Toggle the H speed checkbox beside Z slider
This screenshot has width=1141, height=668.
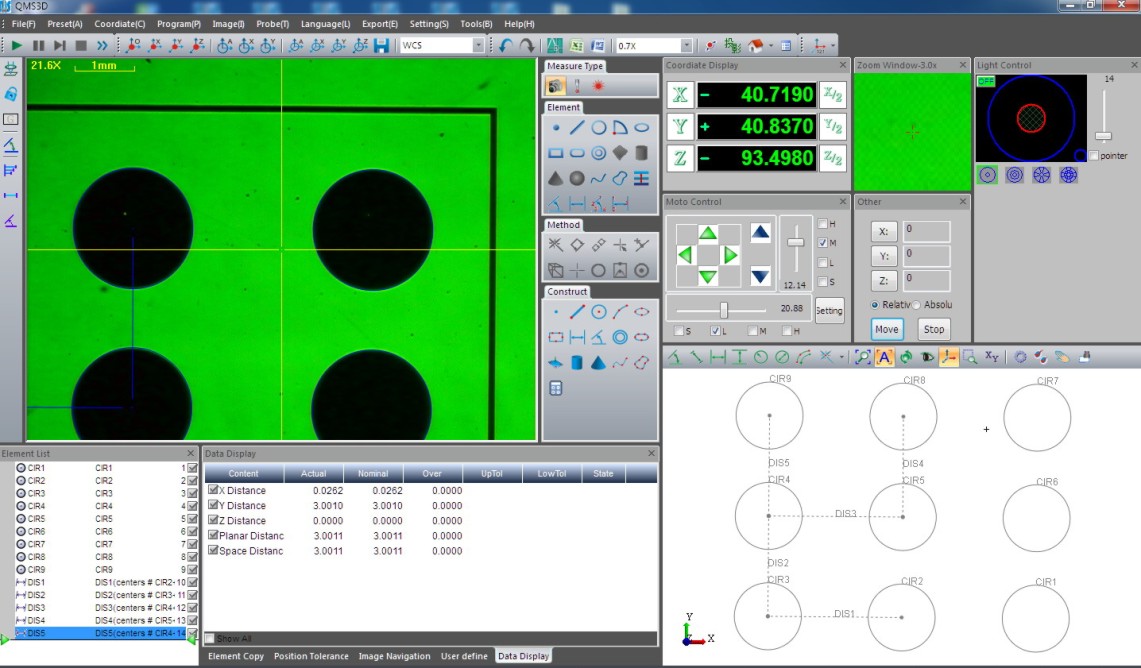822,224
